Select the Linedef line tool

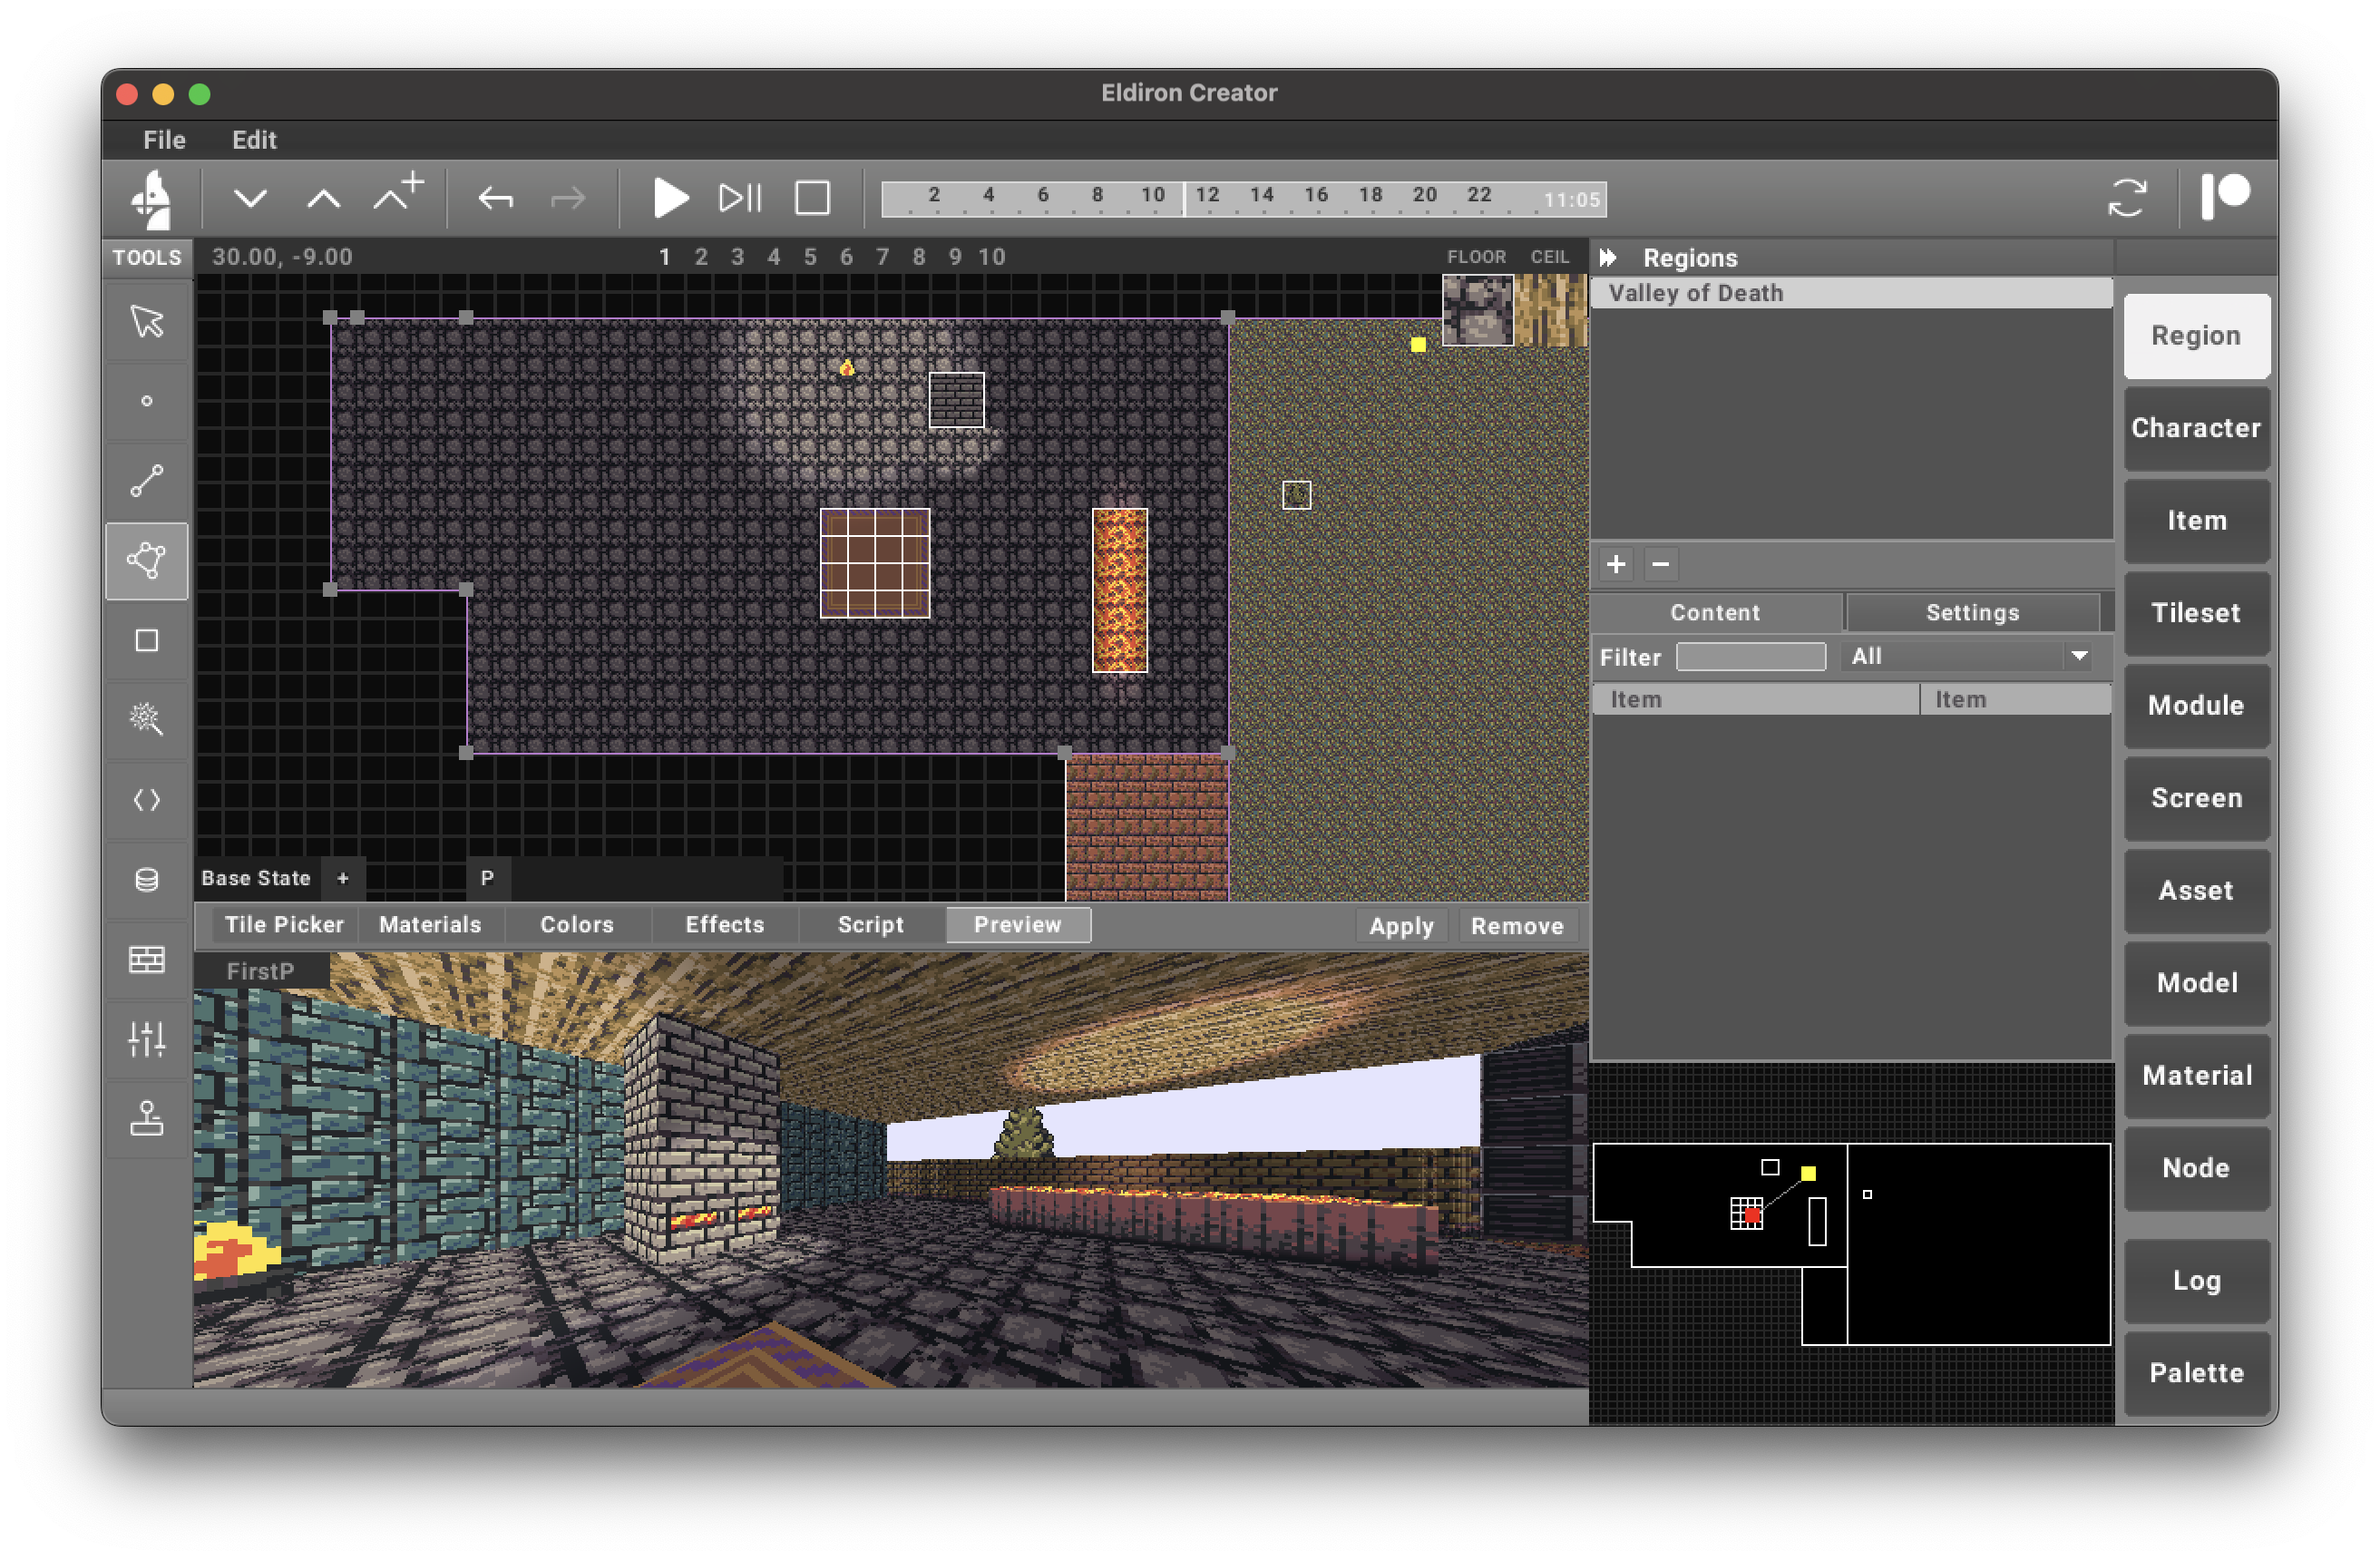pos(147,481)
